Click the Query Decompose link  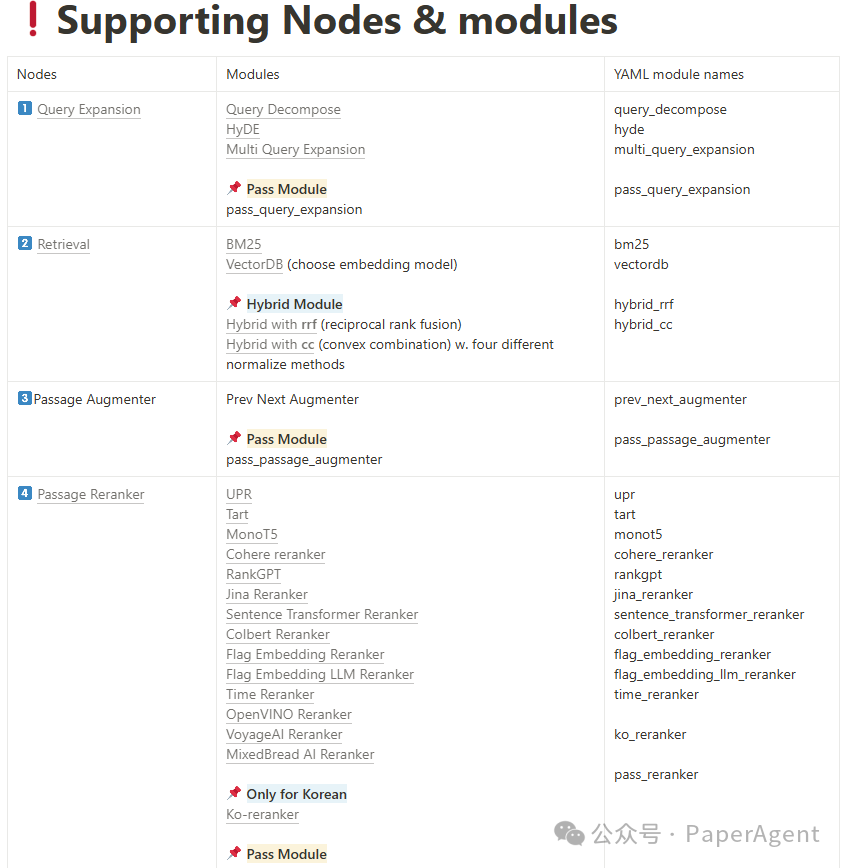pos(283,110)
